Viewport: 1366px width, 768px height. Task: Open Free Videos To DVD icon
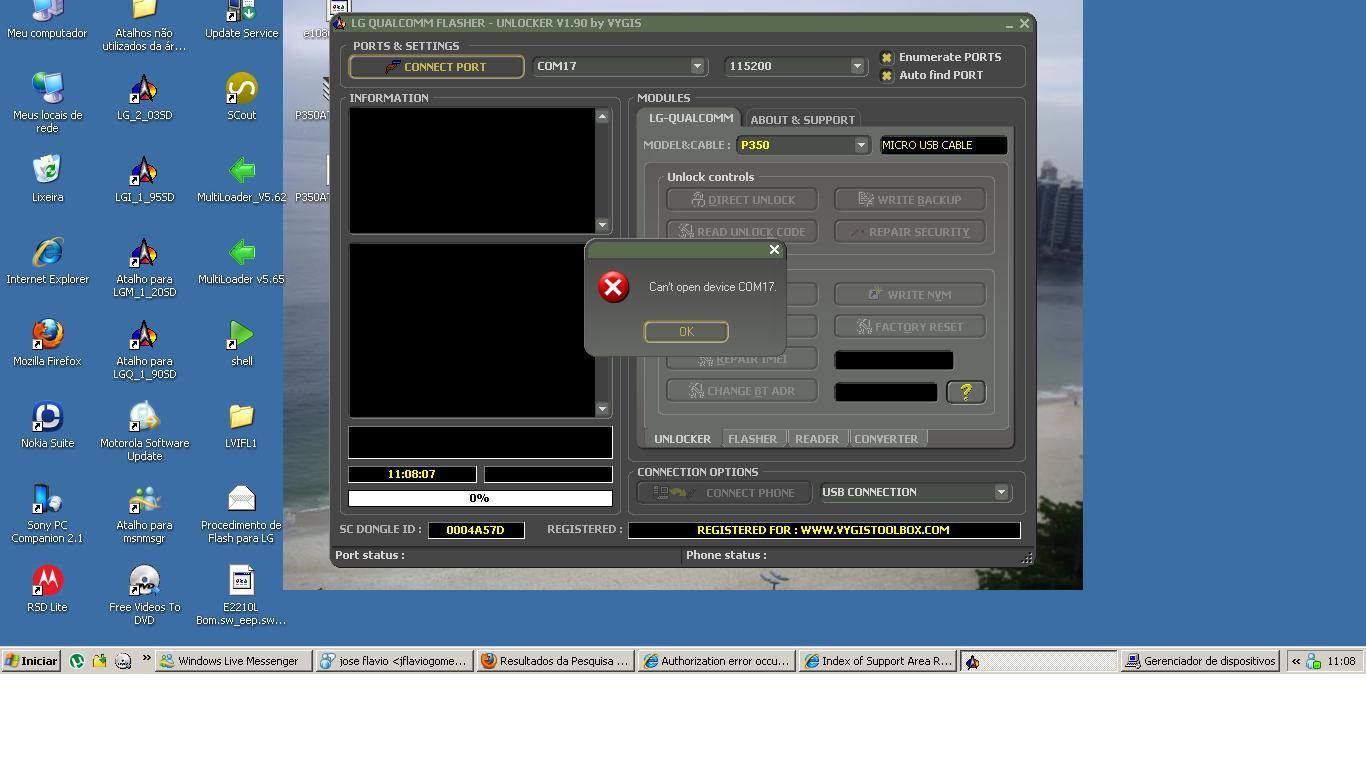144,594
